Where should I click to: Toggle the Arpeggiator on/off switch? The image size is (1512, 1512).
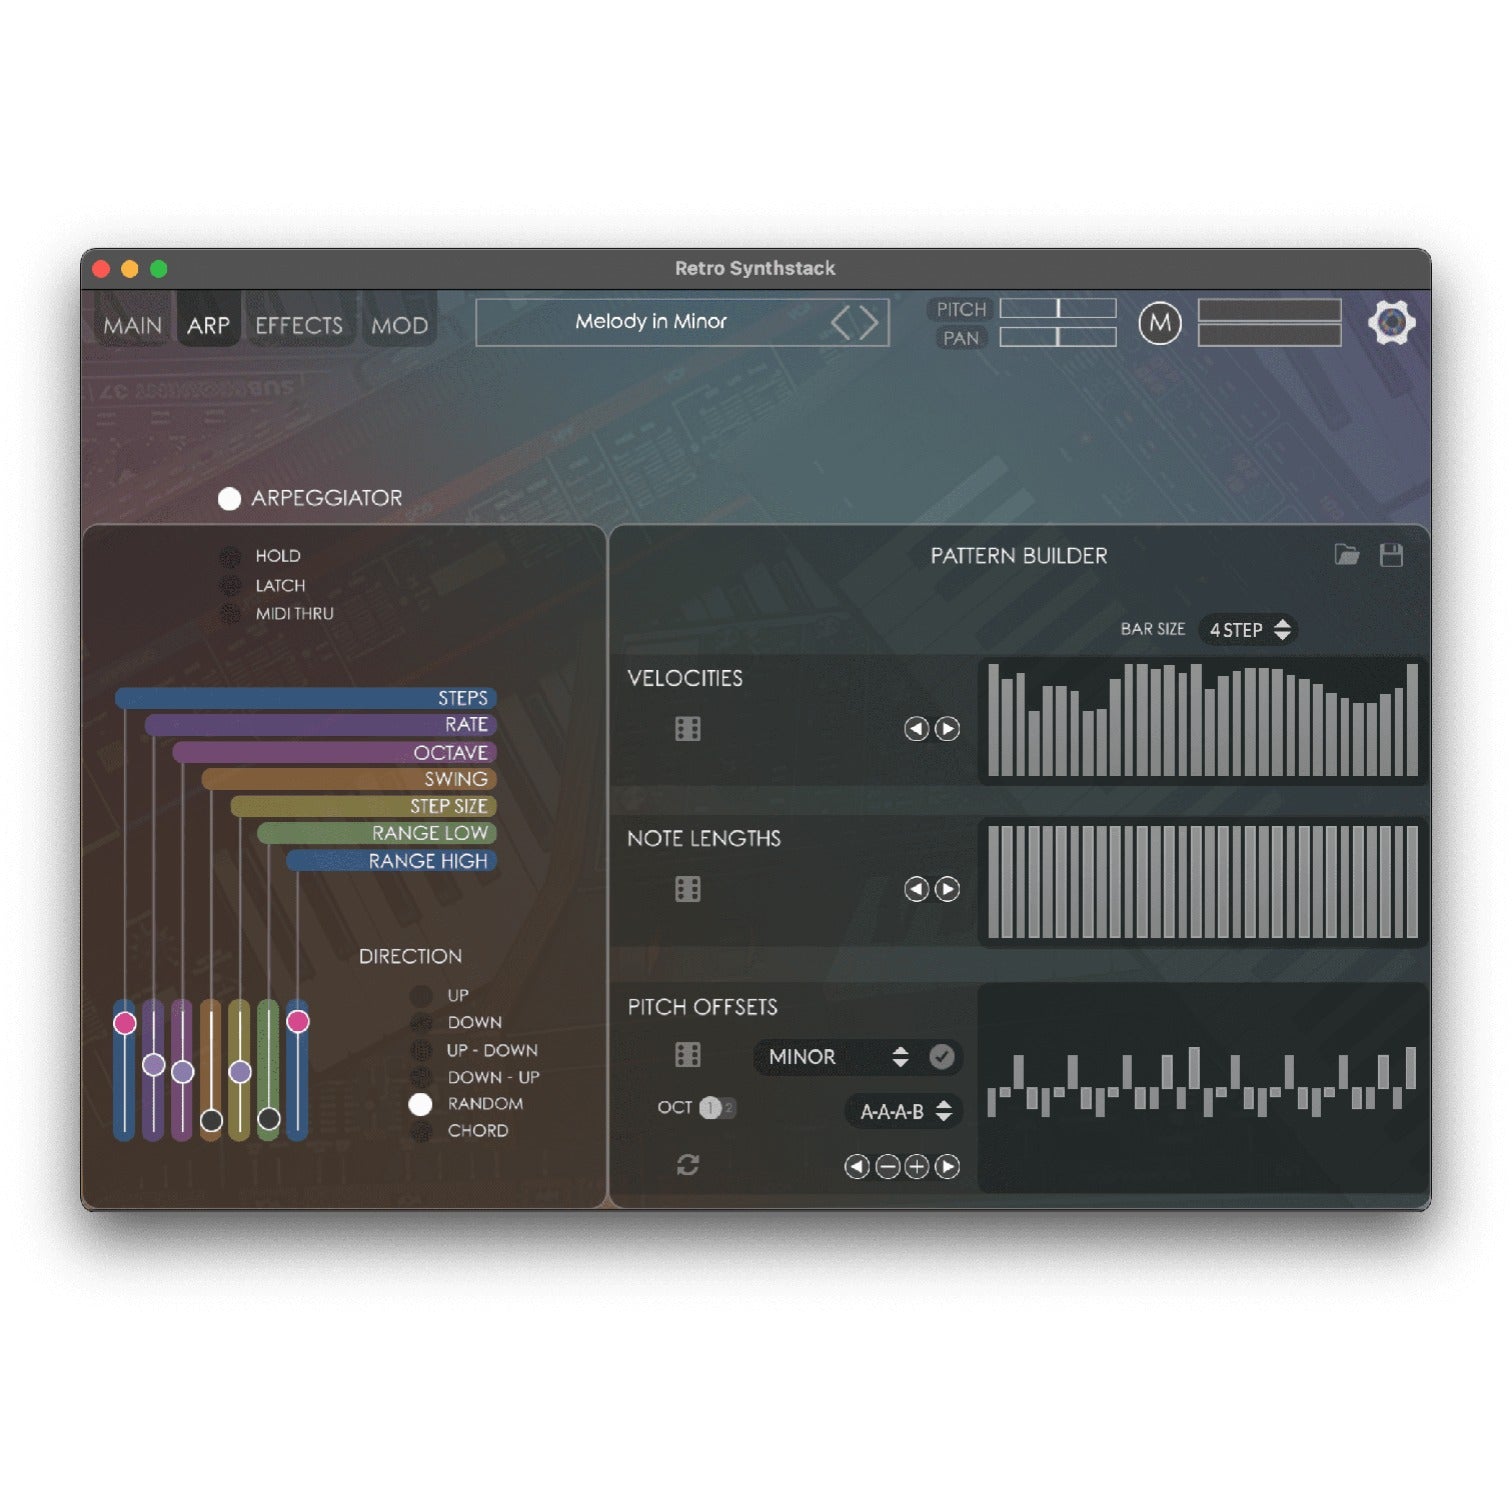coord(229,499)
